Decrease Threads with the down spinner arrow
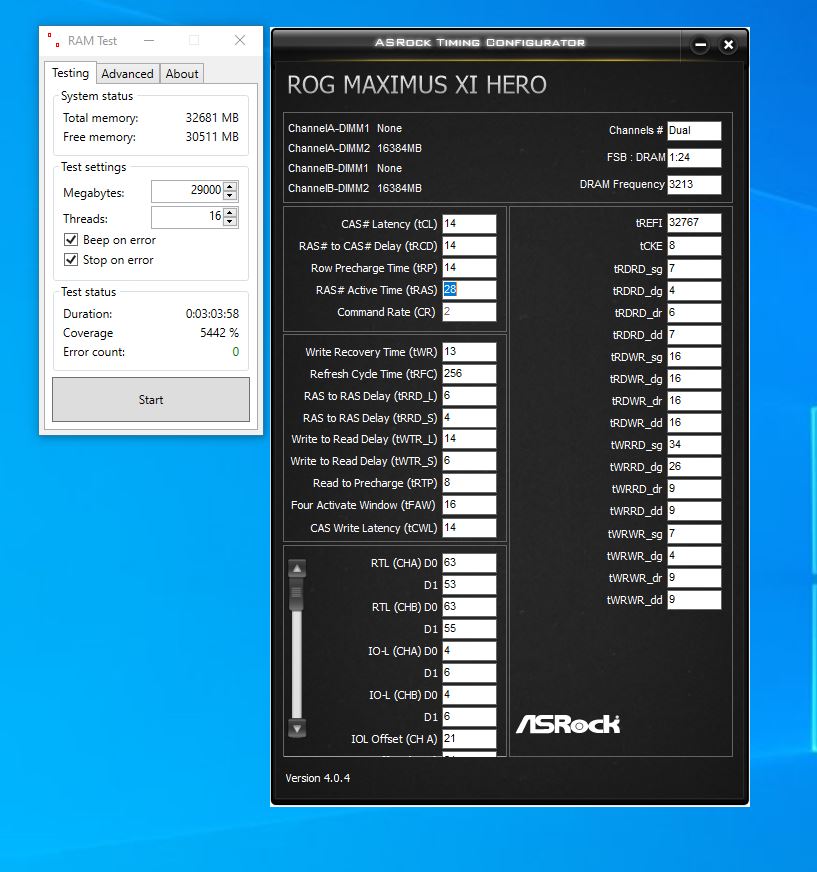The image size is (817, 872). point(230,221)
